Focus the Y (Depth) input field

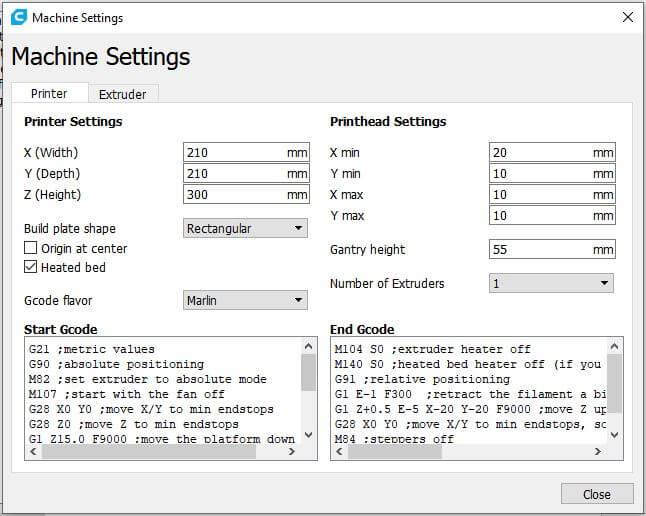click(234, 174)
